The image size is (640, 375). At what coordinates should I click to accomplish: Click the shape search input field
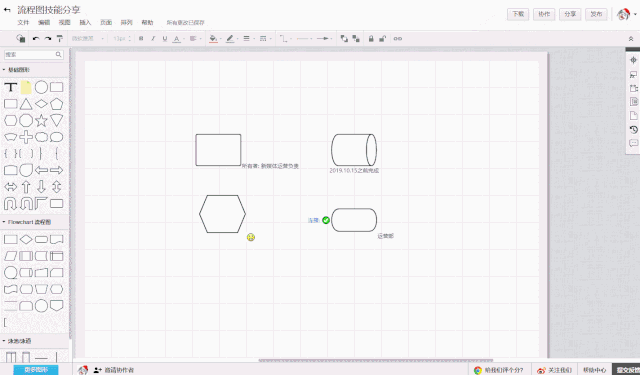point(34,54)
